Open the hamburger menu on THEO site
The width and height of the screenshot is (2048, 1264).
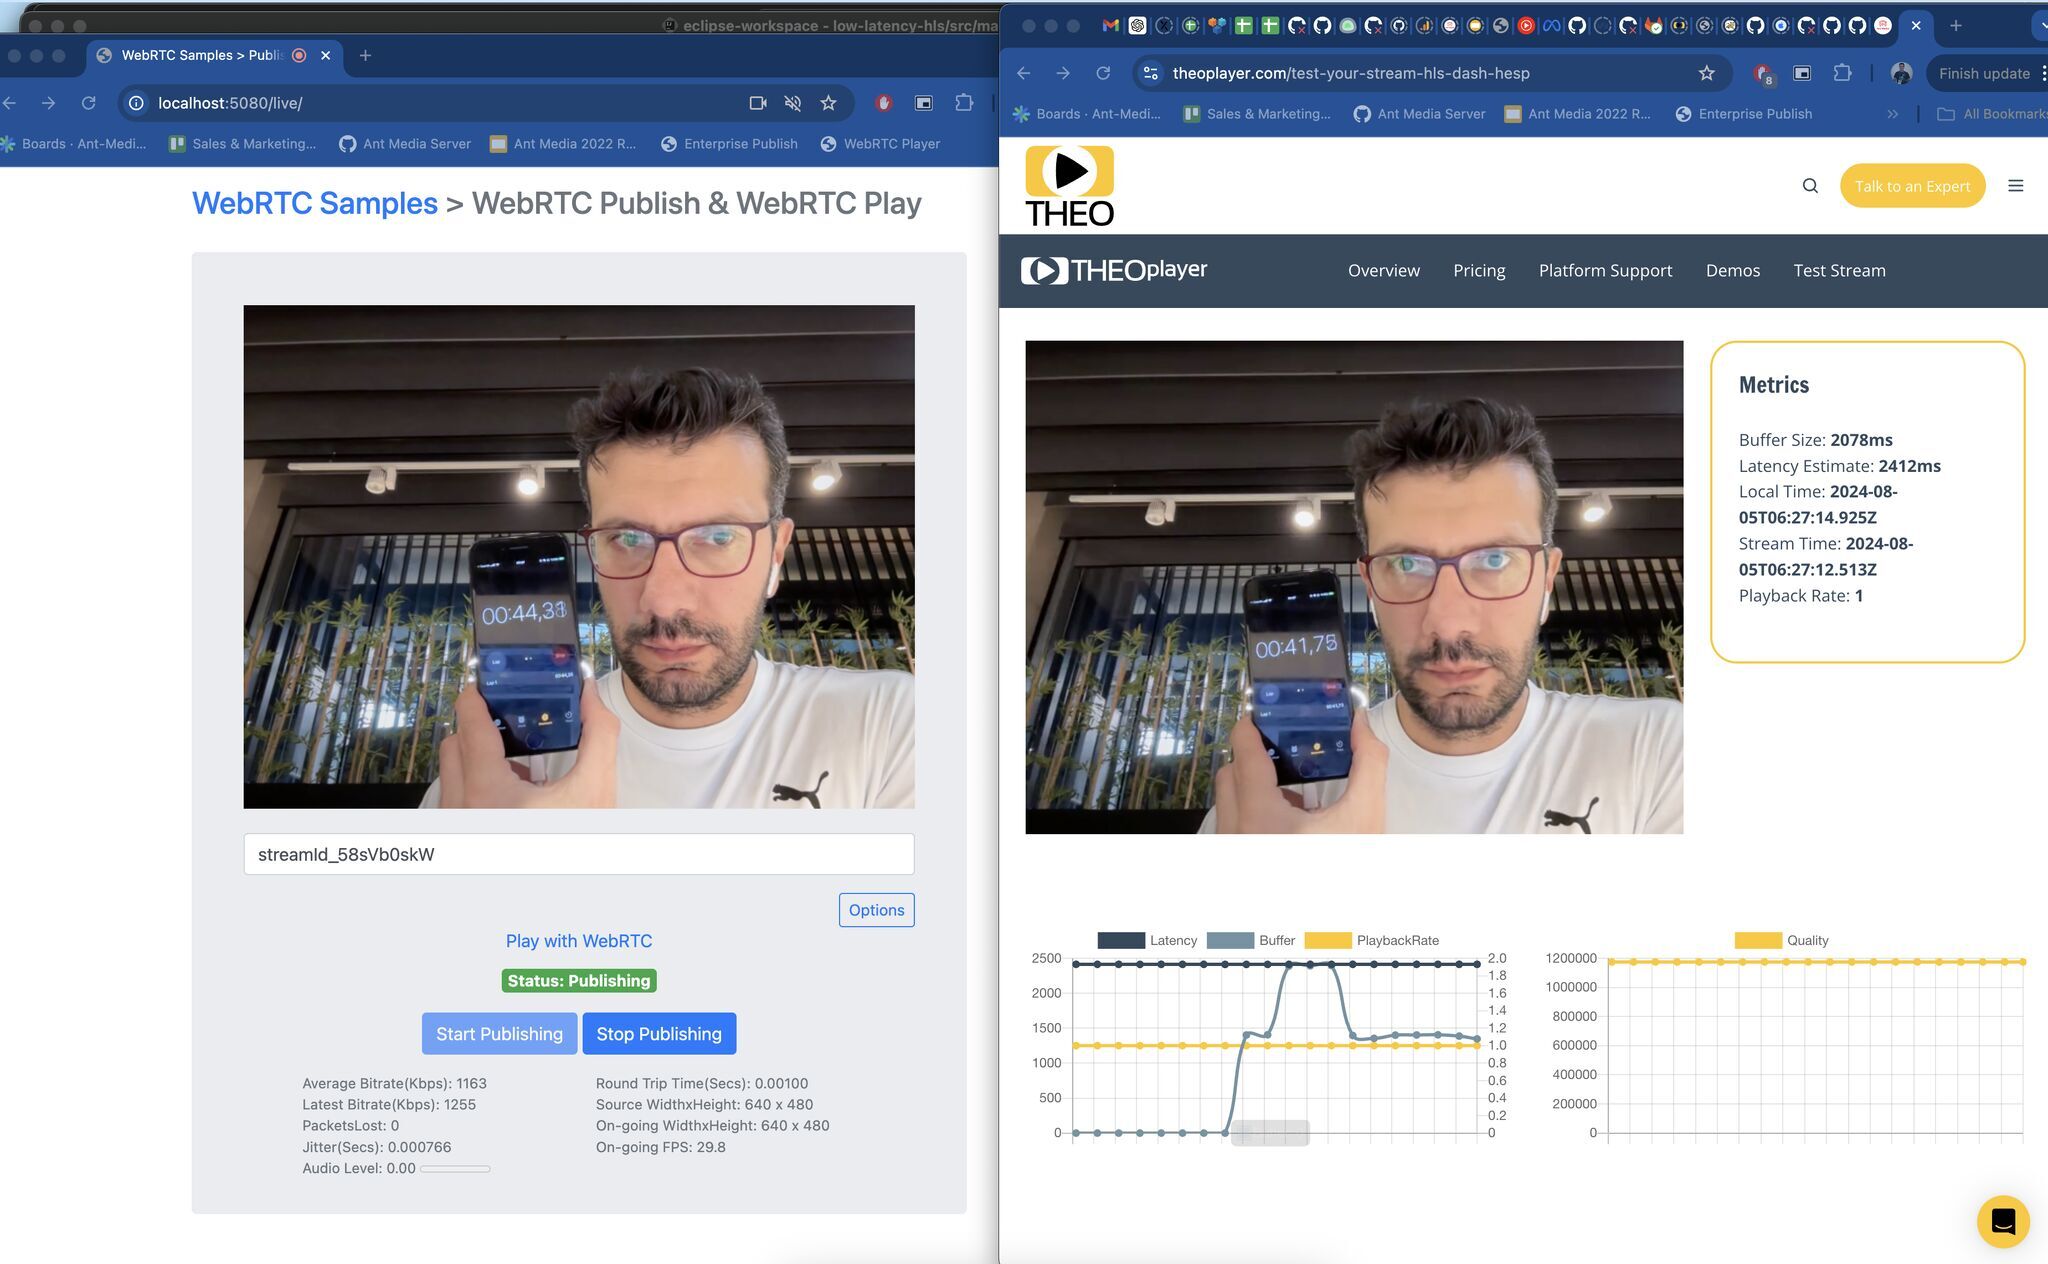pyautogui.click(x=2016, y=186)
